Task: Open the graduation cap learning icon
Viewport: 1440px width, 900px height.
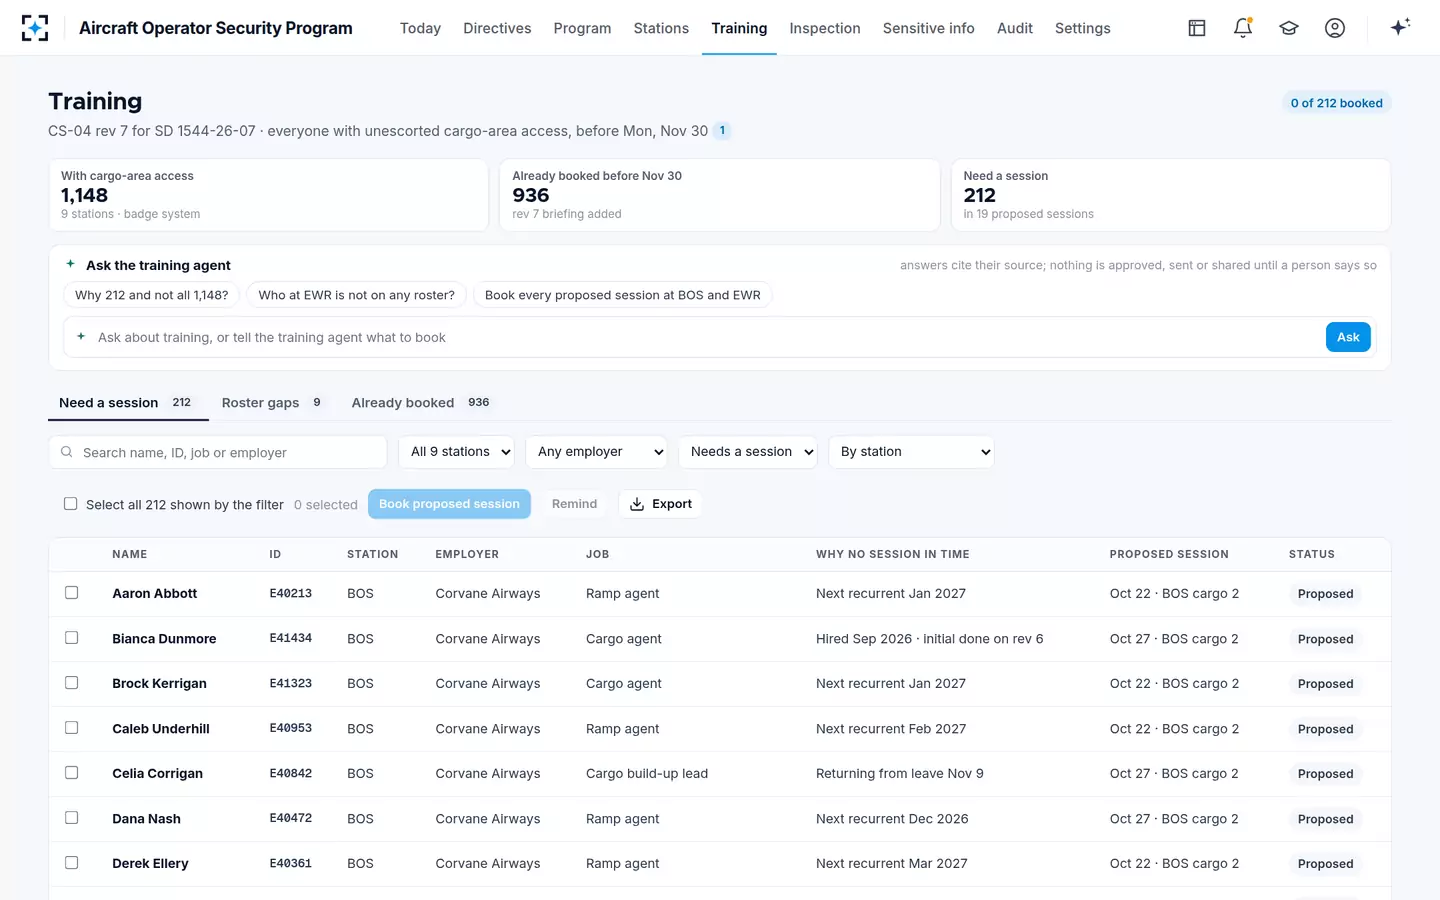Action: coord(1289,28)
